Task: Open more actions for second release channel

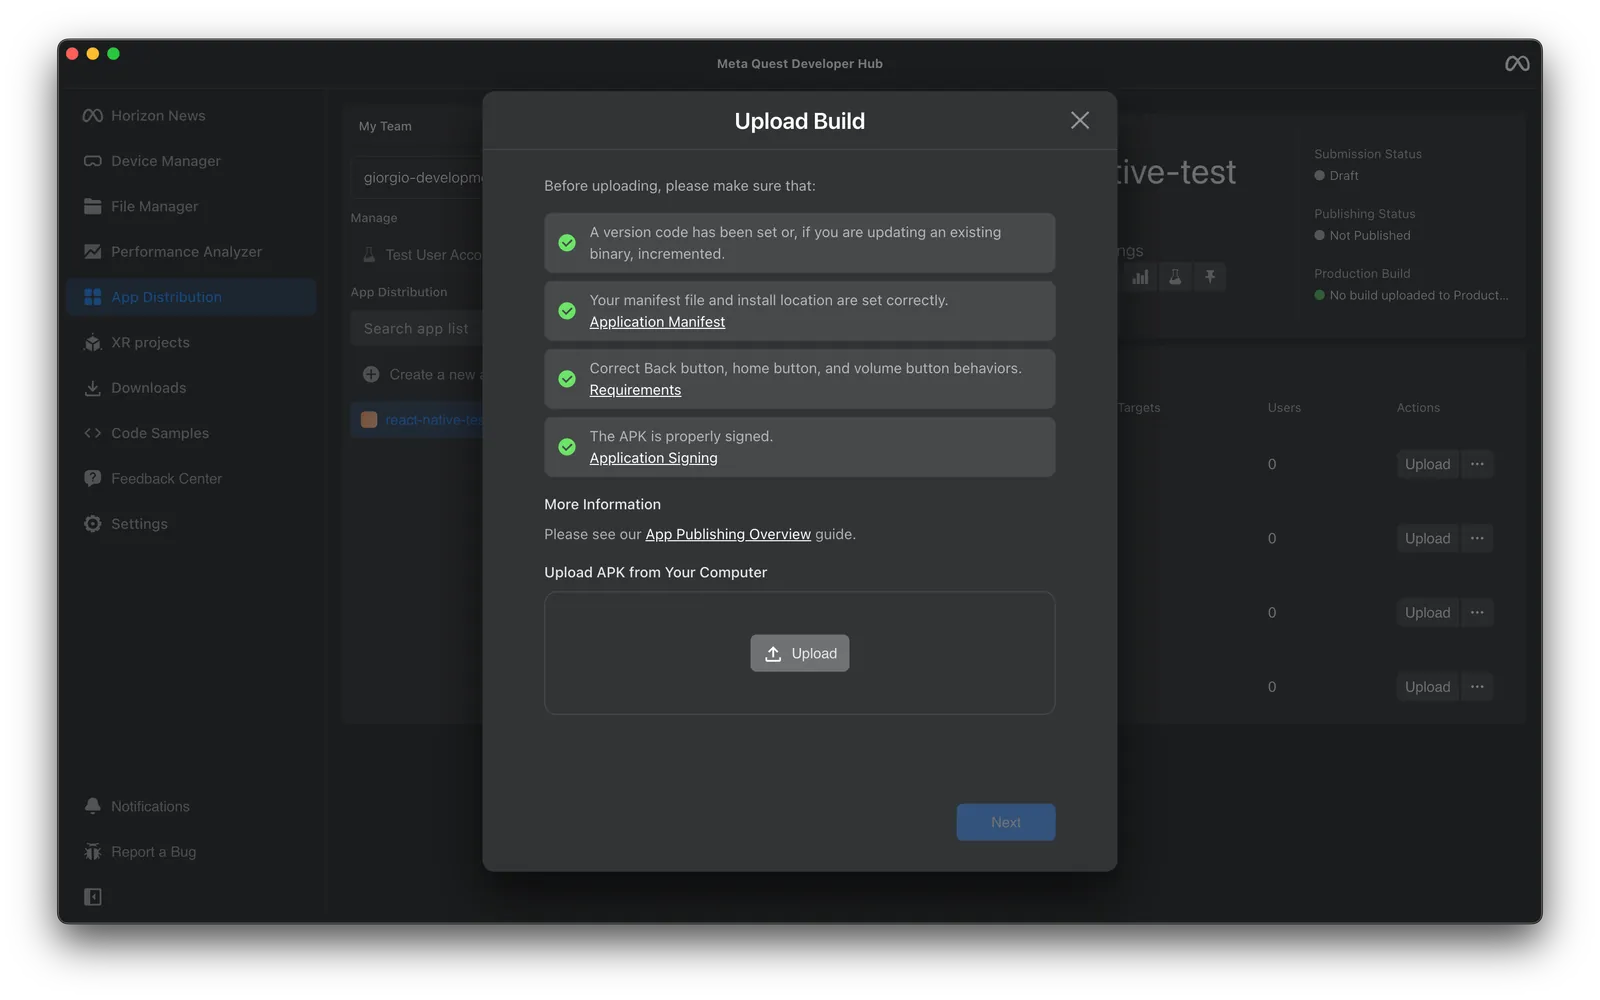Action: point(1477,538)
